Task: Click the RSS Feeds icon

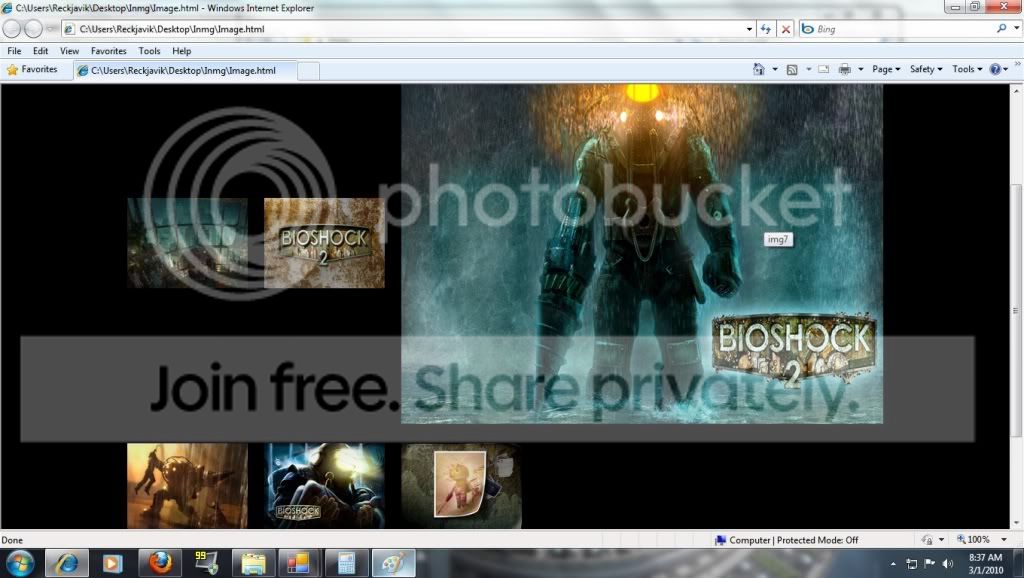Action: click(x=792, y=69)
